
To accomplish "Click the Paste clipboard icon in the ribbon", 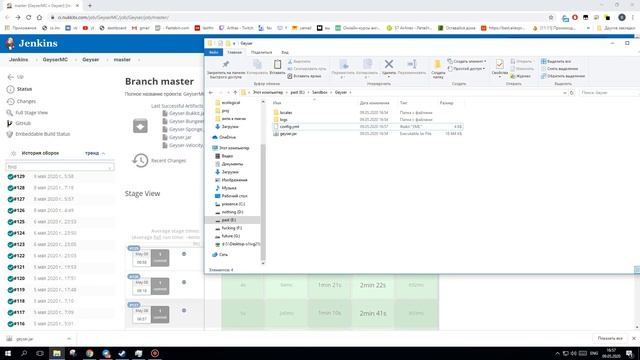I will [x=278, y=64].
